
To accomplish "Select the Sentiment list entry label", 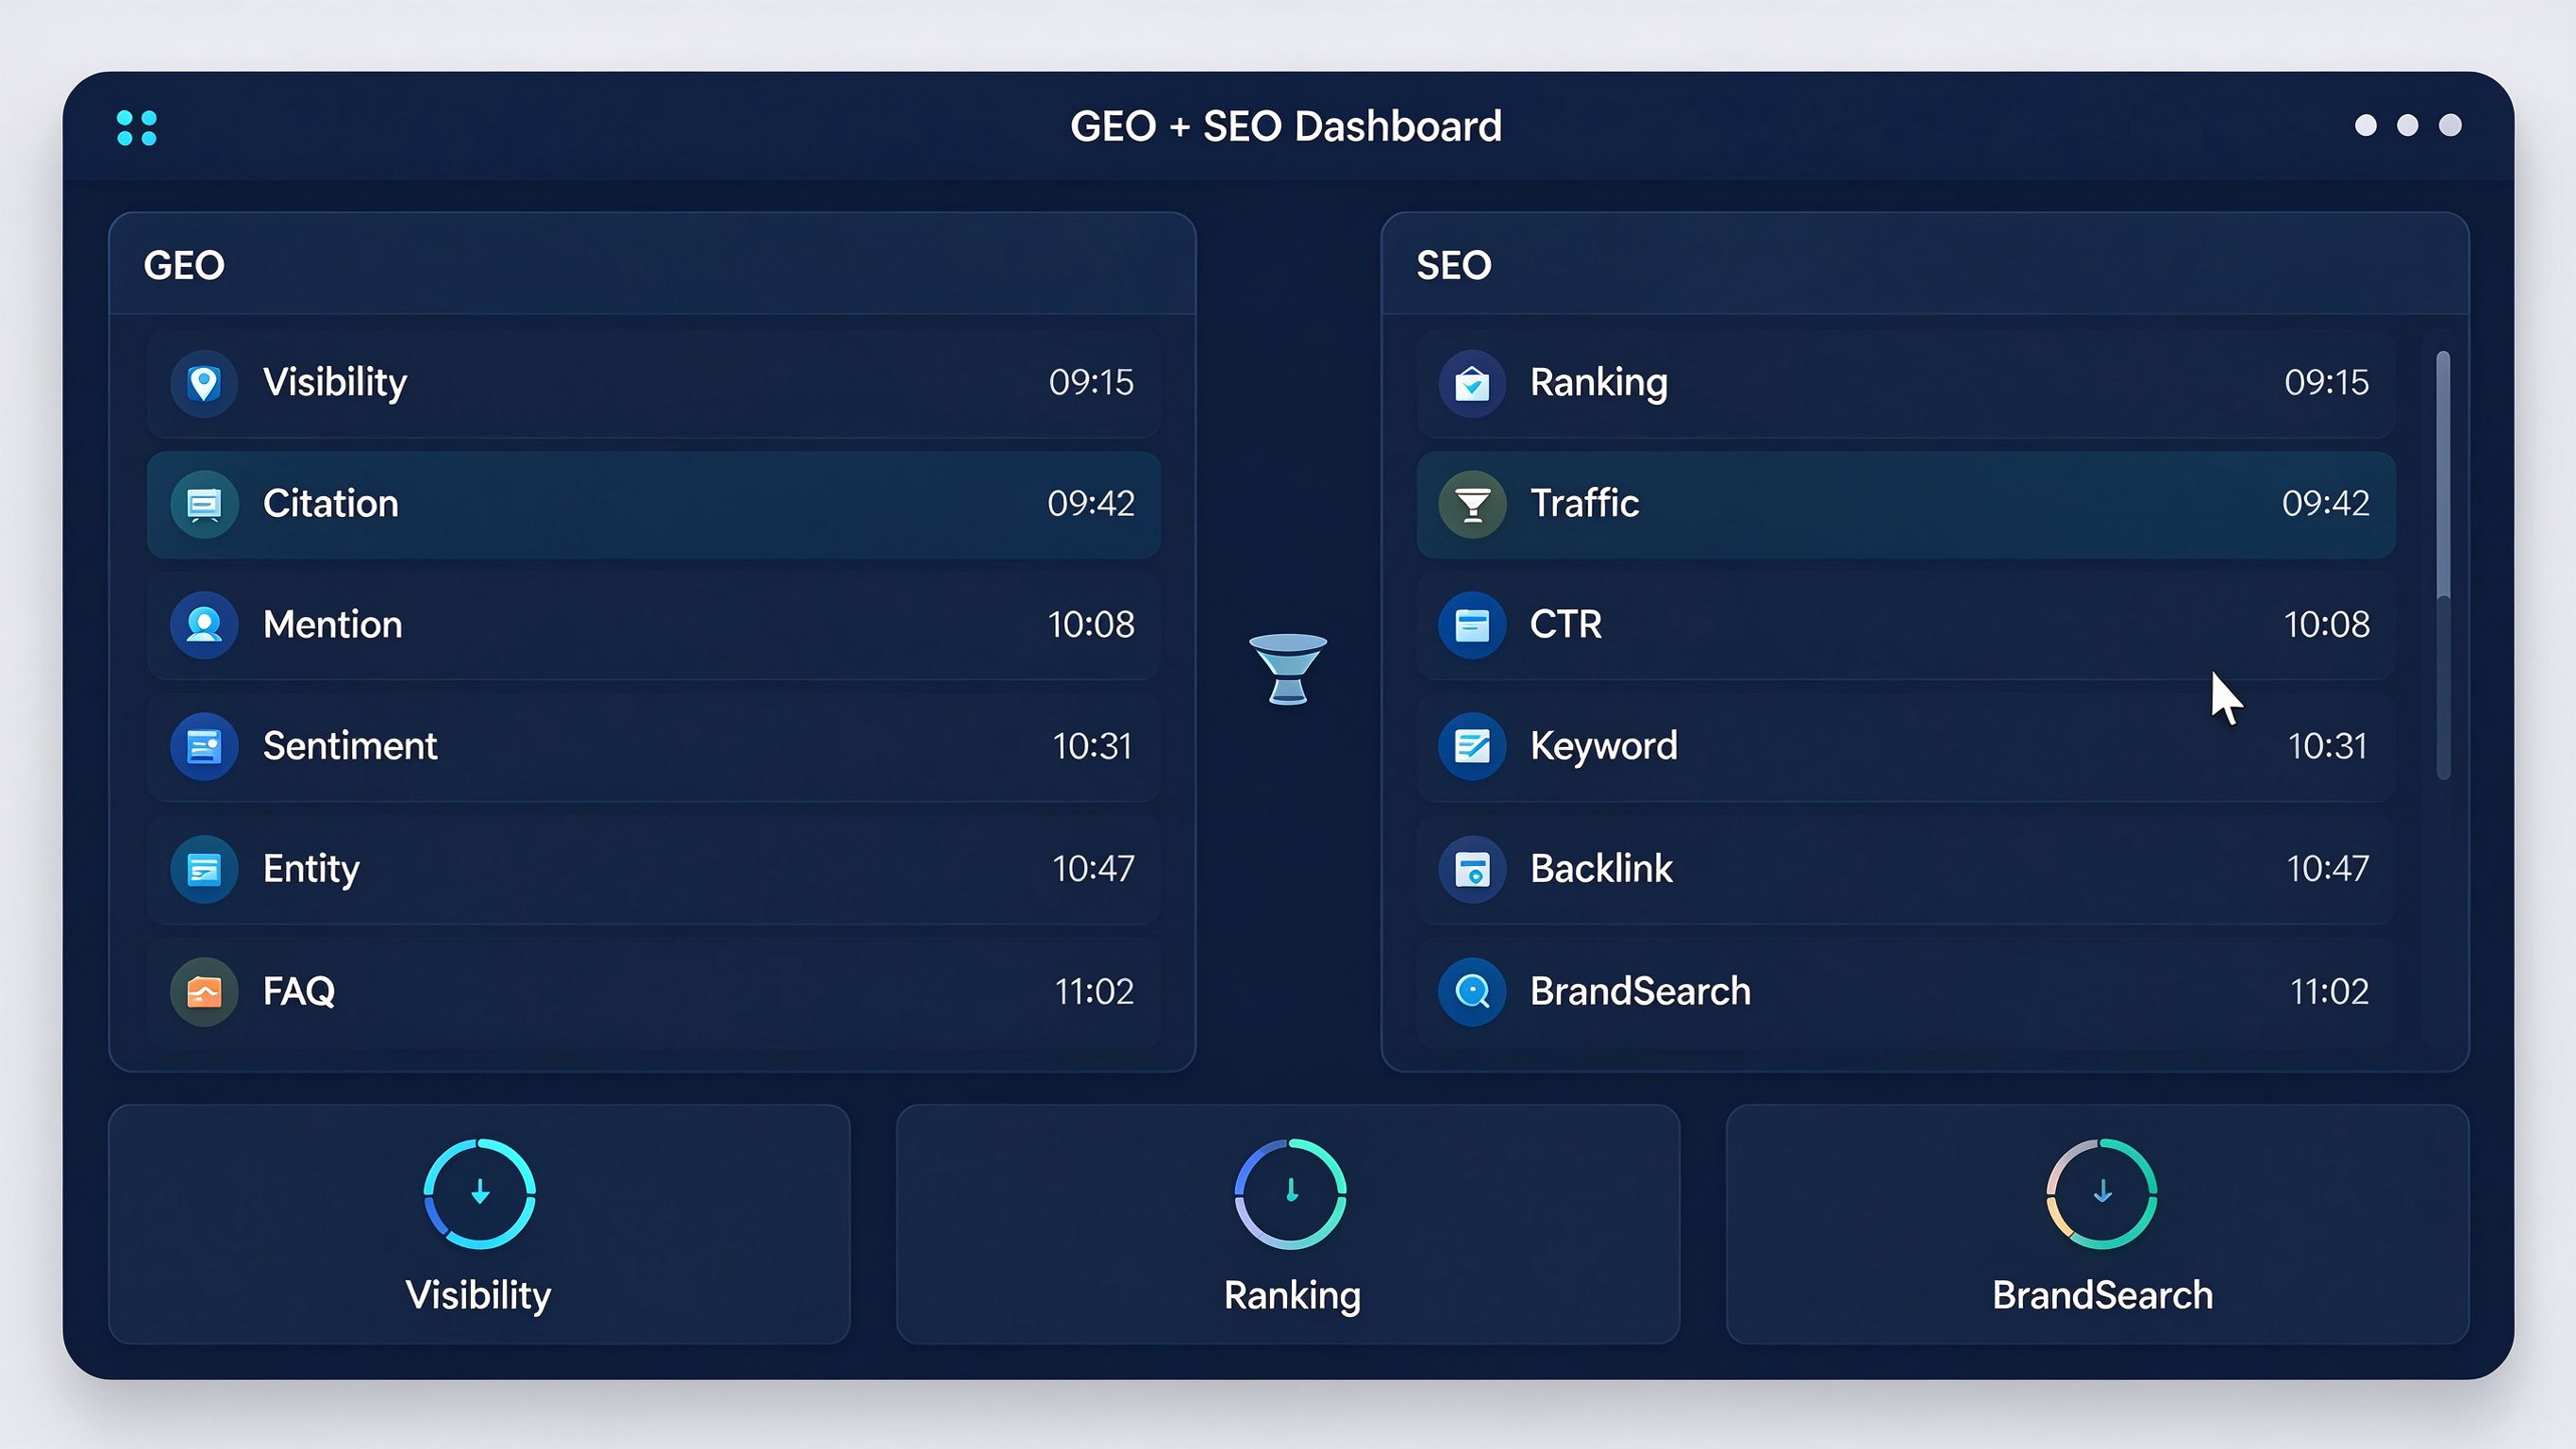I will click(x=350, y=746).
